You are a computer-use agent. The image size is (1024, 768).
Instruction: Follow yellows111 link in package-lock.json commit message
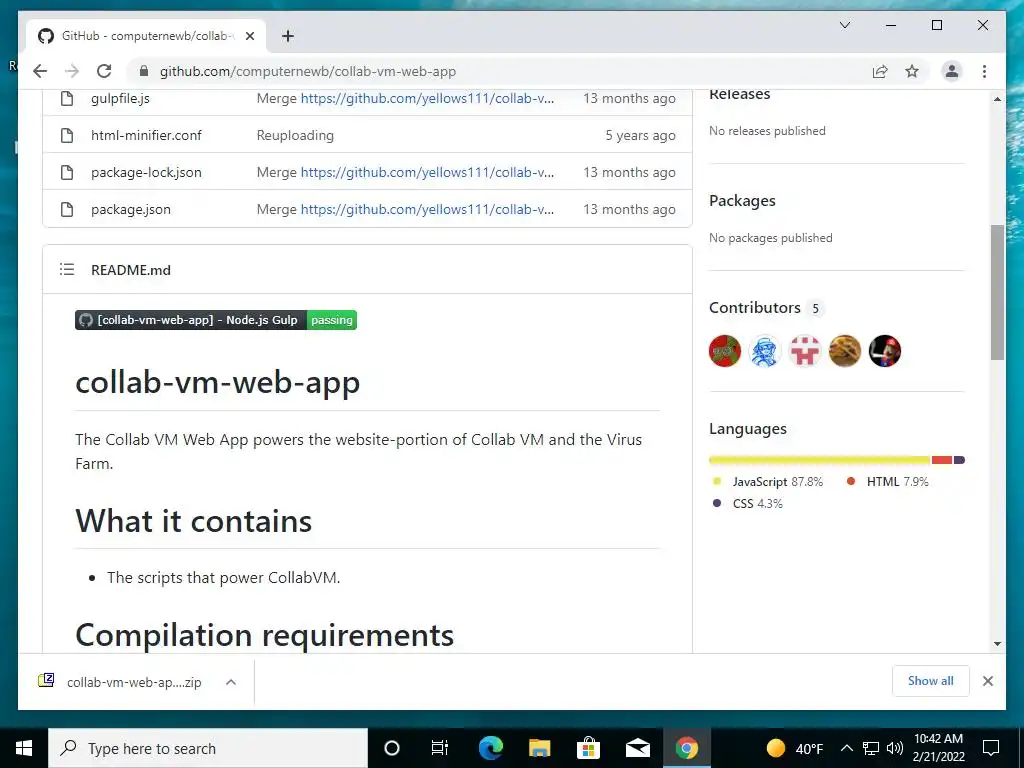(427, 172)
